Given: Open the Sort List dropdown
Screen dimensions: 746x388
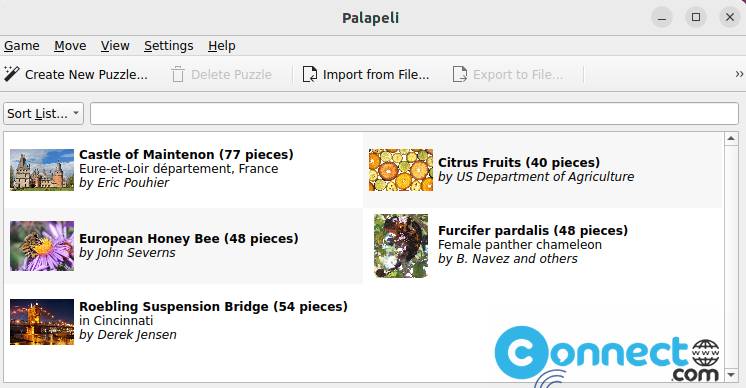Looking at the screenshot, I should [x=43, y=114].
